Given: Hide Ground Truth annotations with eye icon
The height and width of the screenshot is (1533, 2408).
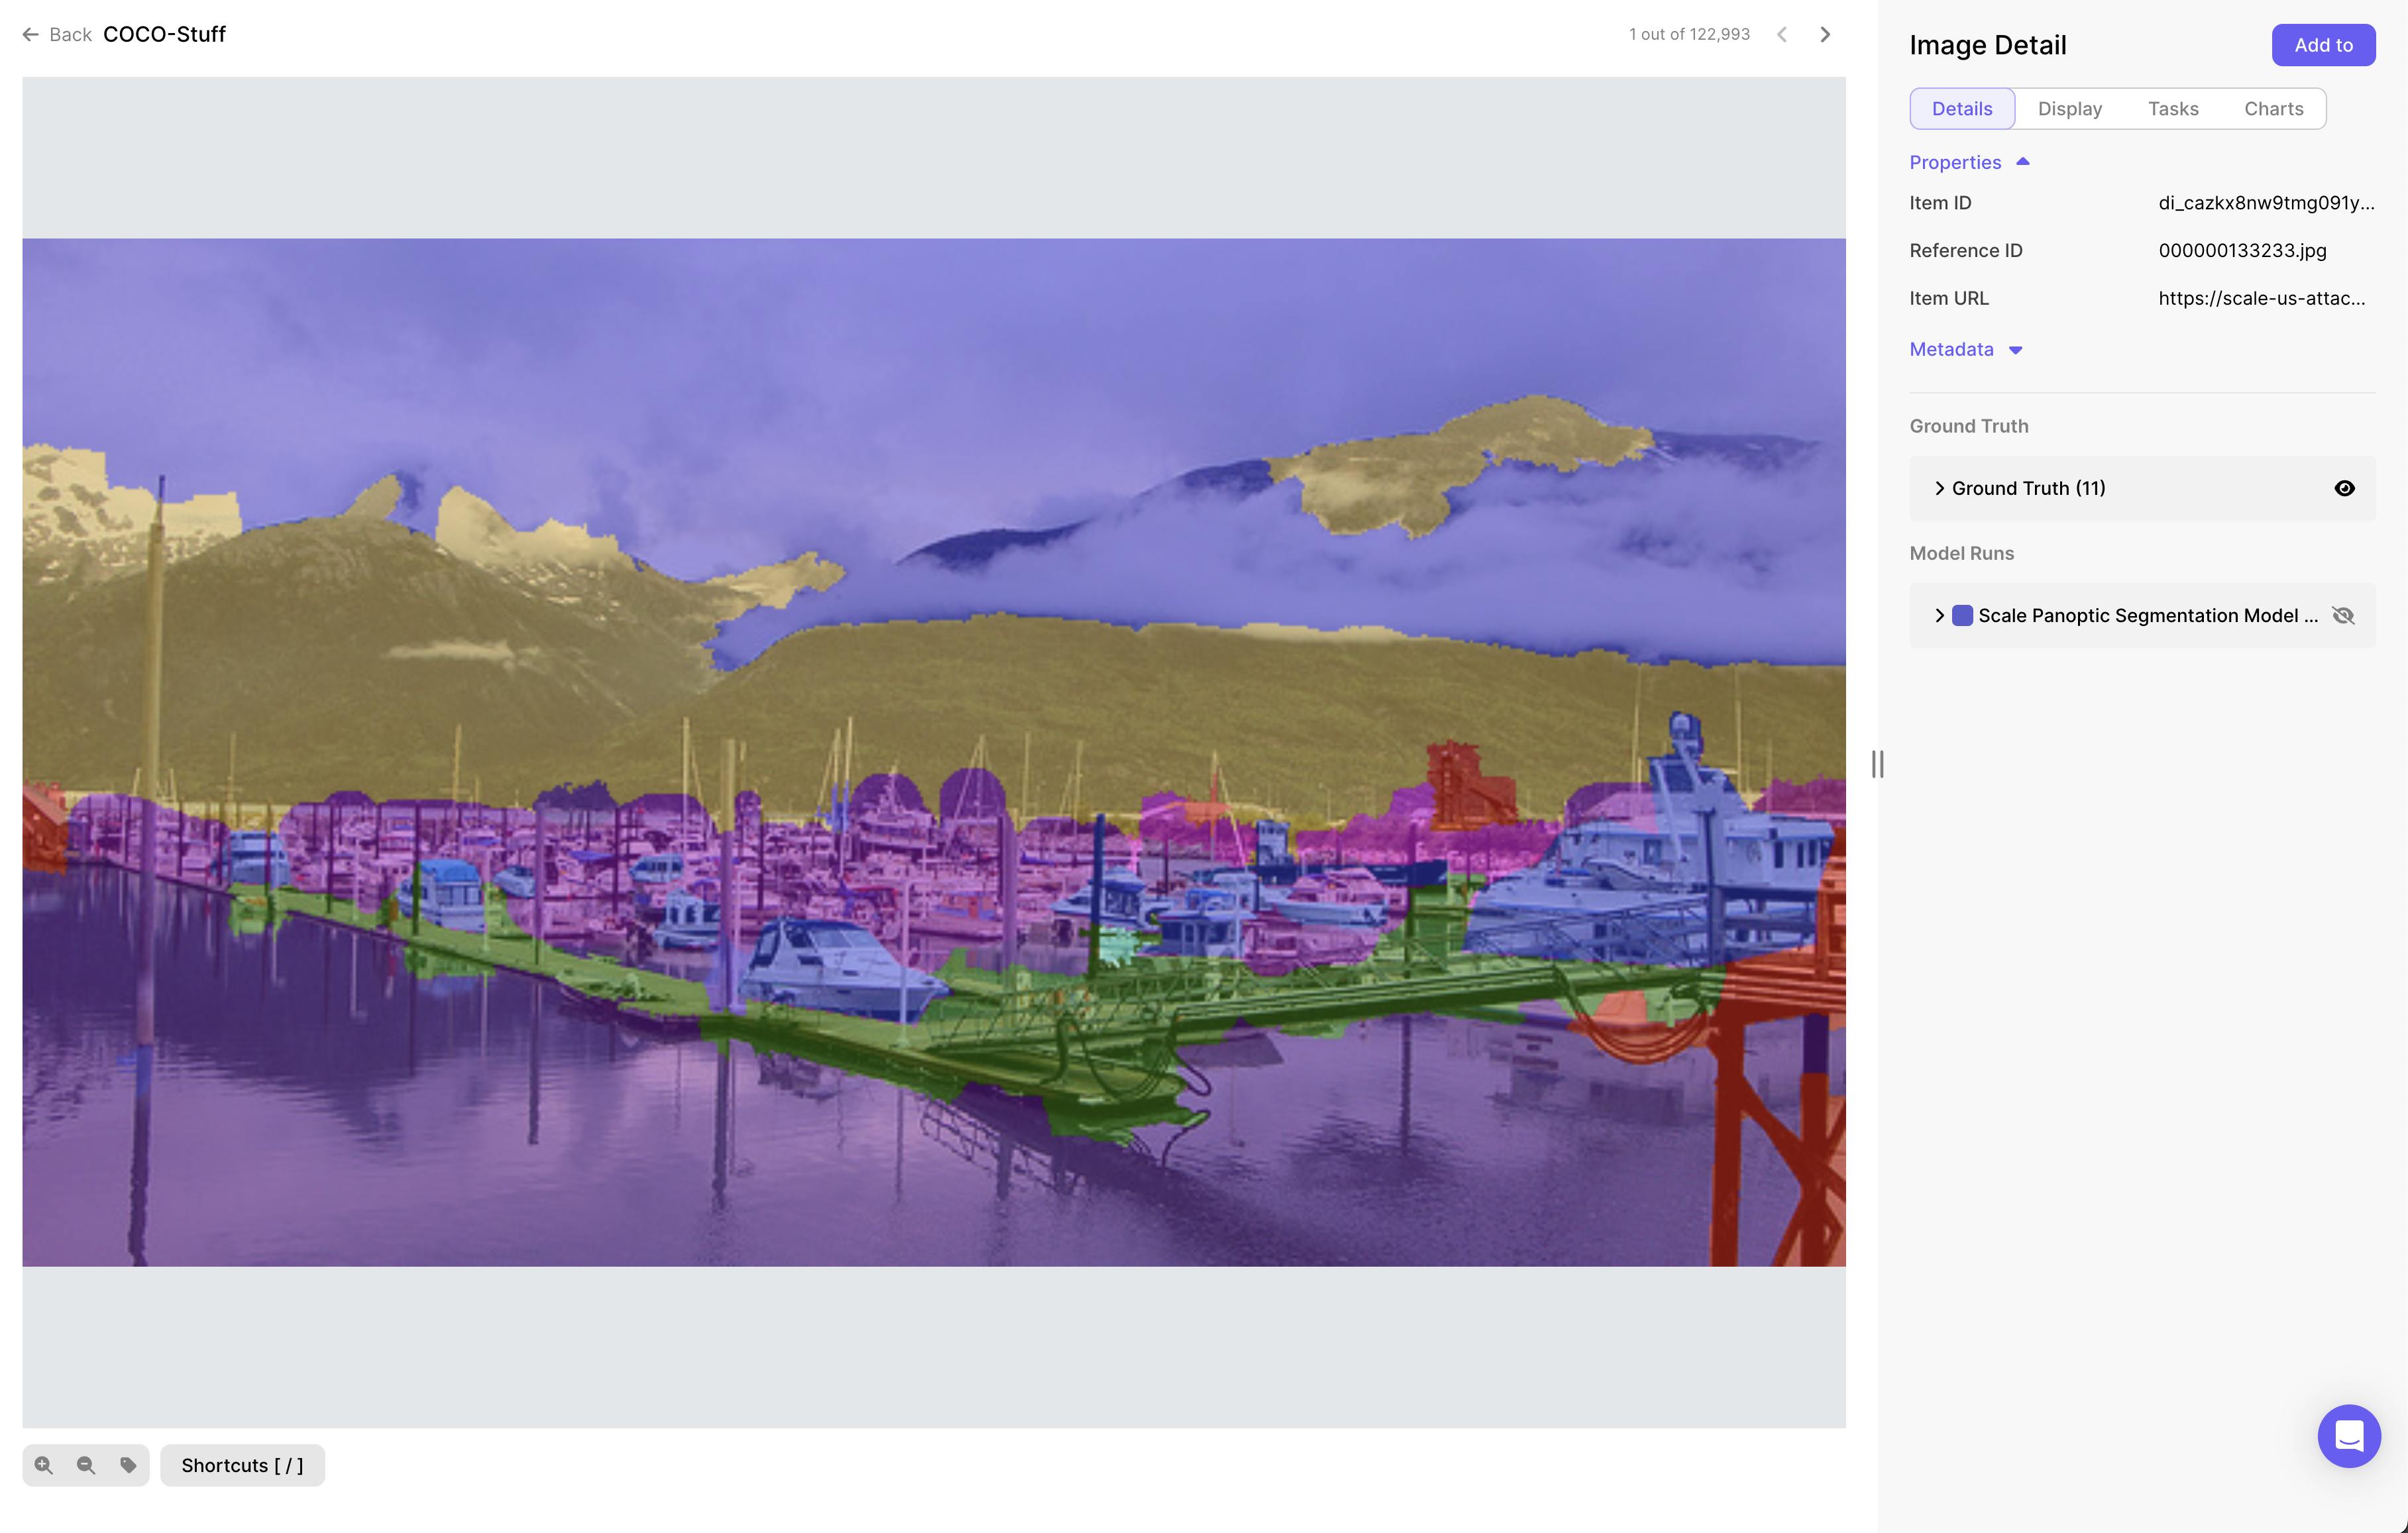Looking at the screenshot, I should tap(2344, 488).
